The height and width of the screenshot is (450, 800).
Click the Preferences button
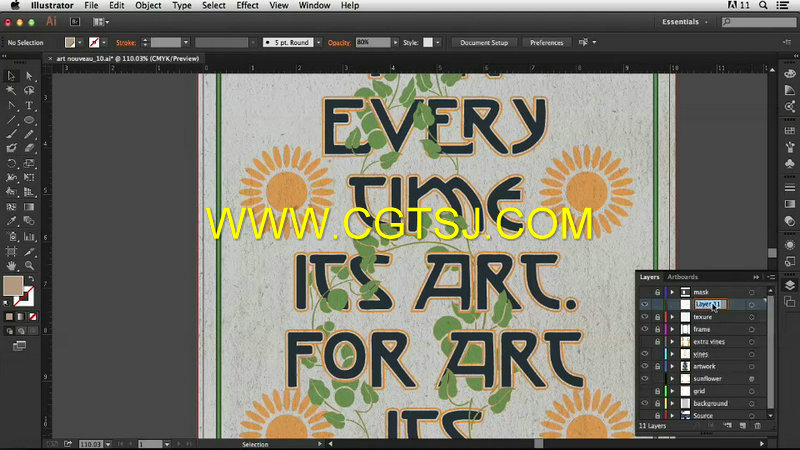546,42
